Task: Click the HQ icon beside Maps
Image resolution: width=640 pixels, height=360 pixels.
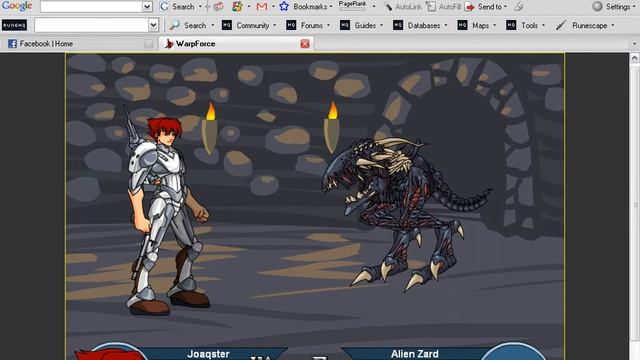Action: 462,25
